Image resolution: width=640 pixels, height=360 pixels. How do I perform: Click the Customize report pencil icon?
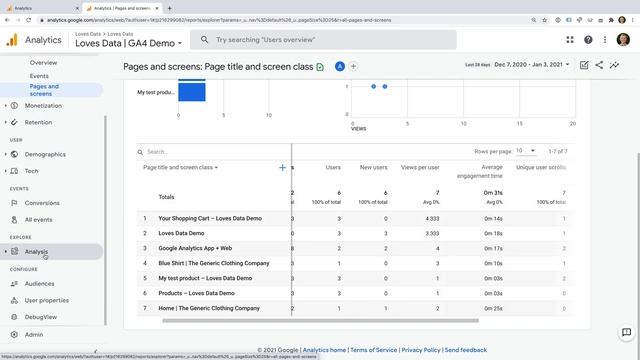(584, 65)
